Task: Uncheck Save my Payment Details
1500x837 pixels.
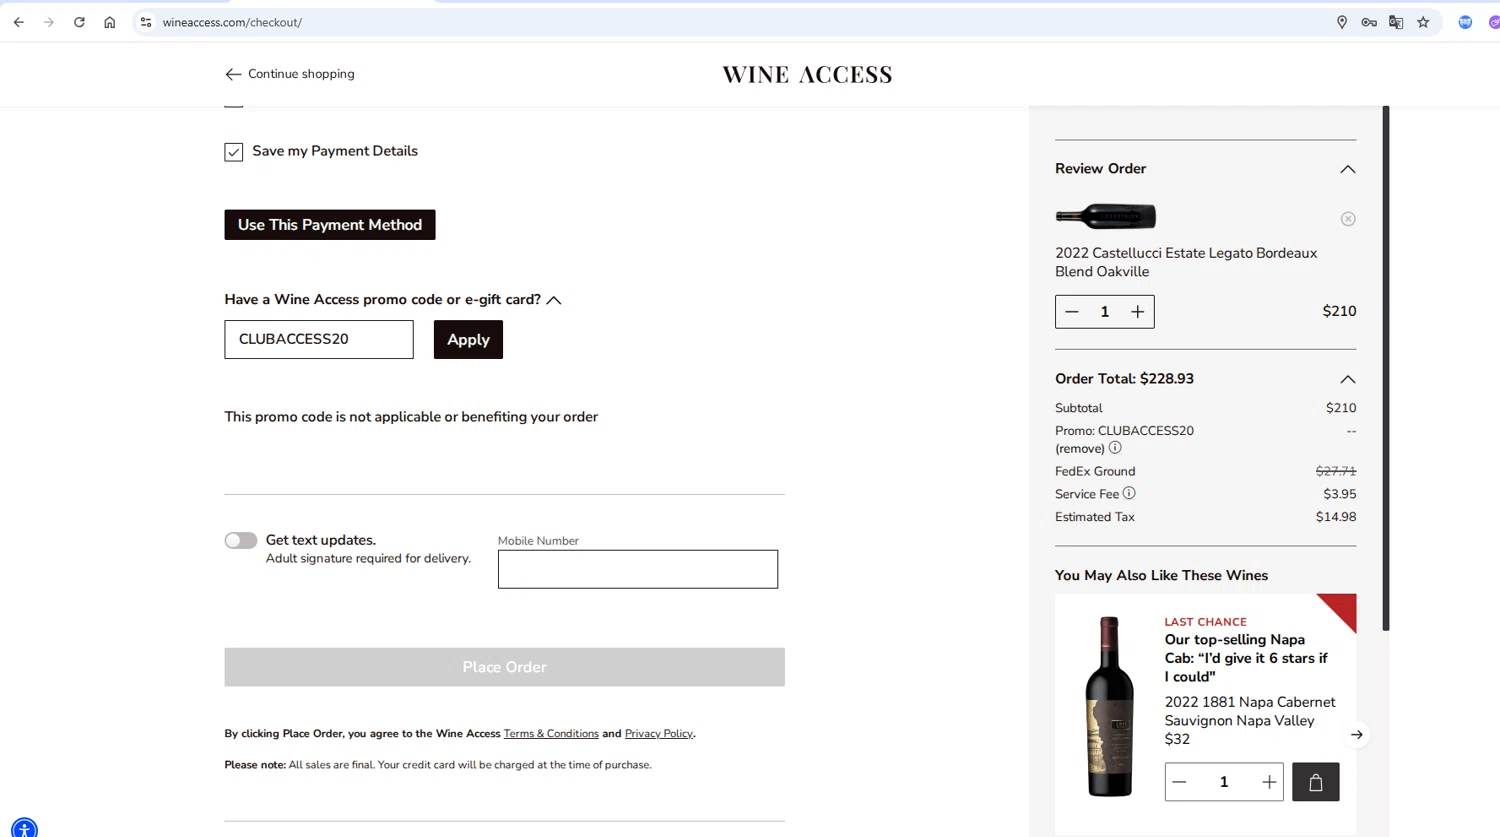Action: pos(234,152)
